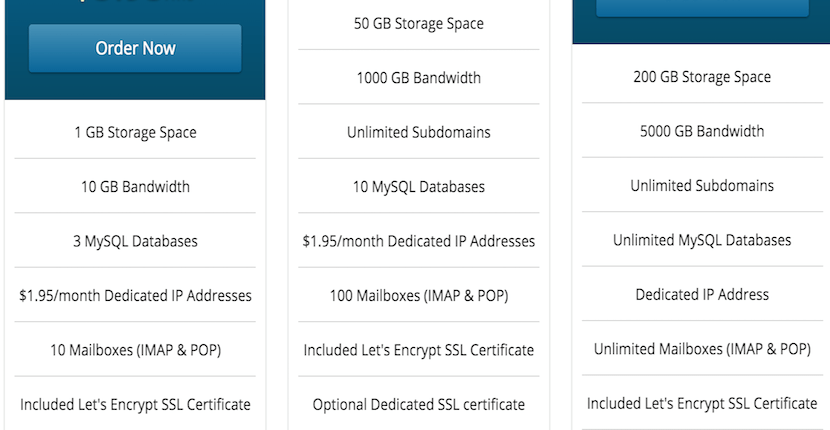Click Let's Encrypt SSL row in 1 GB plan
The width and height of the screenshot is (830, 430).
tap(135, 404)
